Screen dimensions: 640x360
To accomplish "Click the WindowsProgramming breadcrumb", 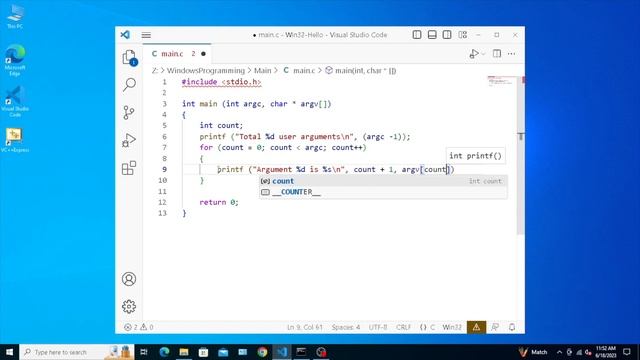I will (206, 71).
